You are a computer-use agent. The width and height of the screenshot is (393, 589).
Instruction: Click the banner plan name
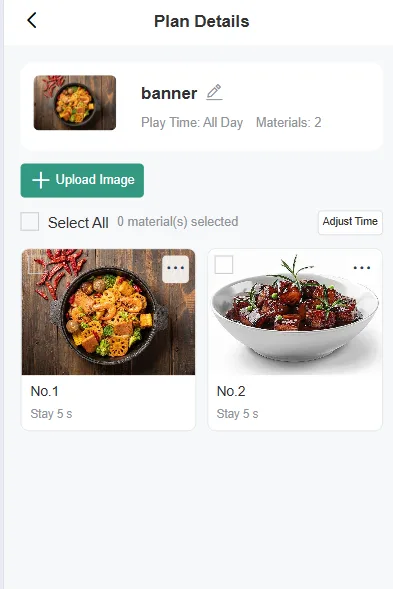169,93
